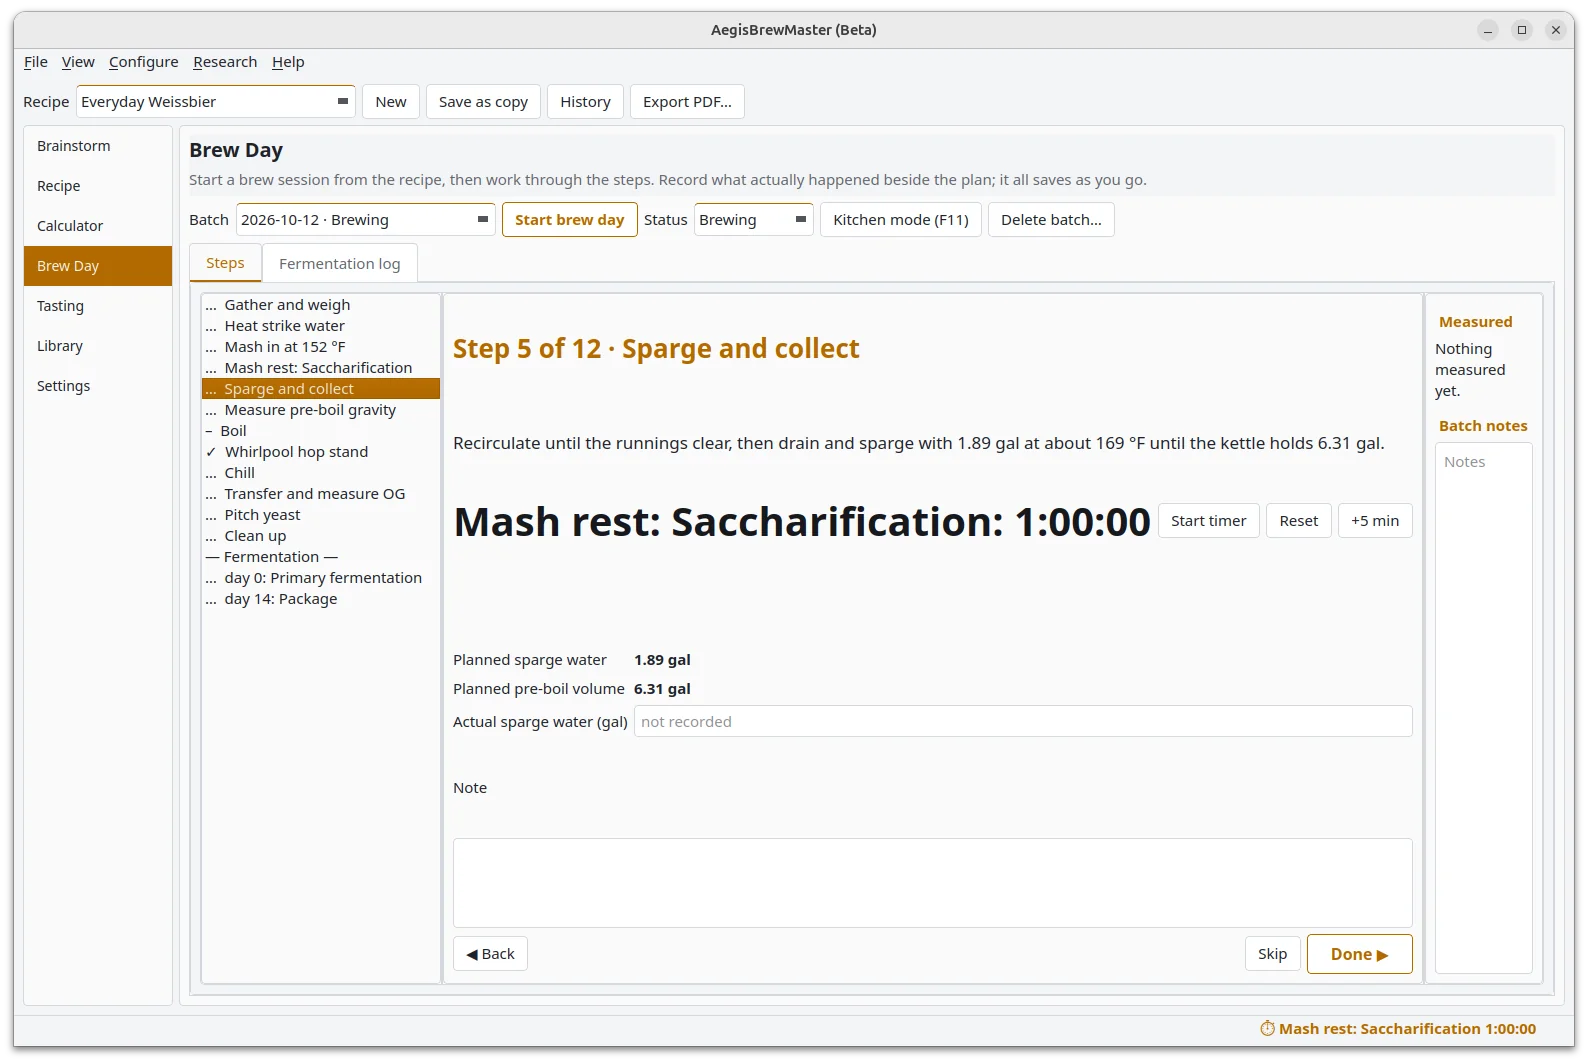
Task: Select the Steps tab
Action: [x=225, y=263]
